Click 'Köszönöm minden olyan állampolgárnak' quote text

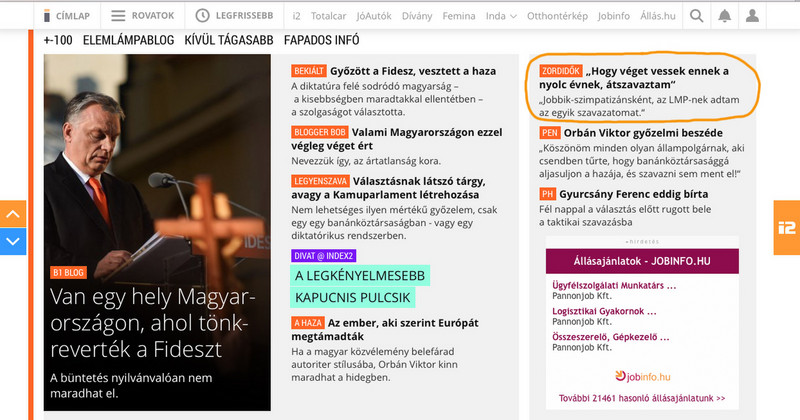point(641,161)
